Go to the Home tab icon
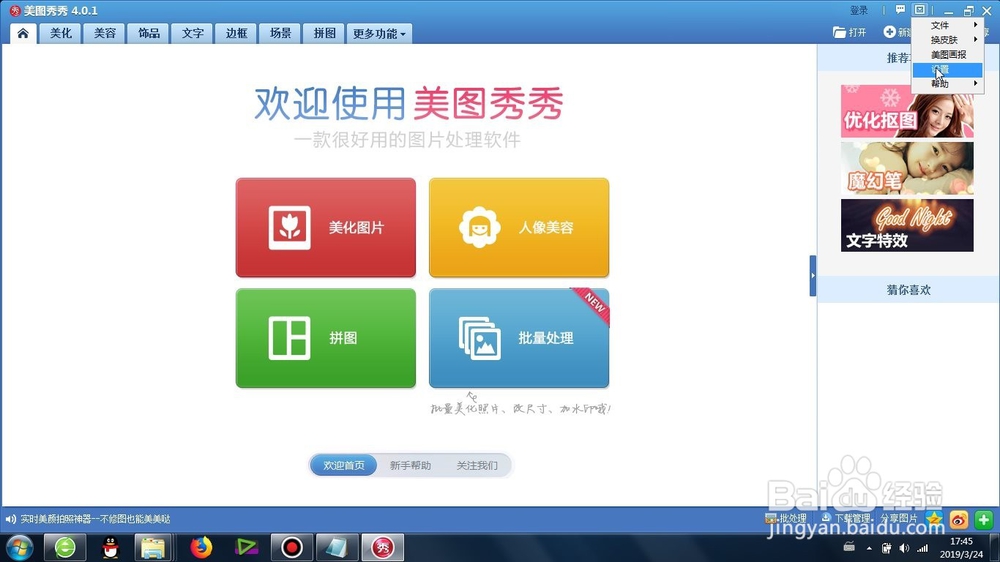The height and width of the screenshot is (562, 1000). coord(23,33)
